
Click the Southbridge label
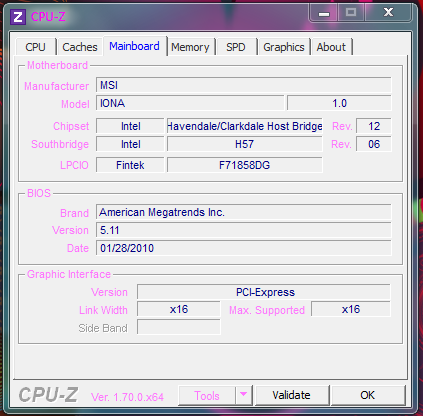(60, 144)
